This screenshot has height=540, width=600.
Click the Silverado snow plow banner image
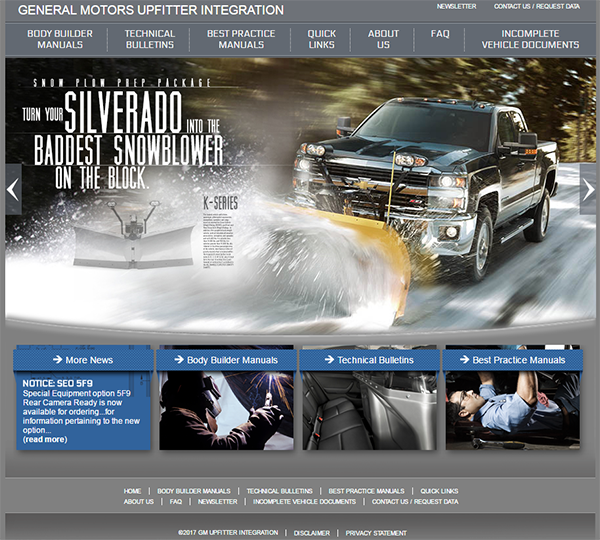tap(300, 190)
